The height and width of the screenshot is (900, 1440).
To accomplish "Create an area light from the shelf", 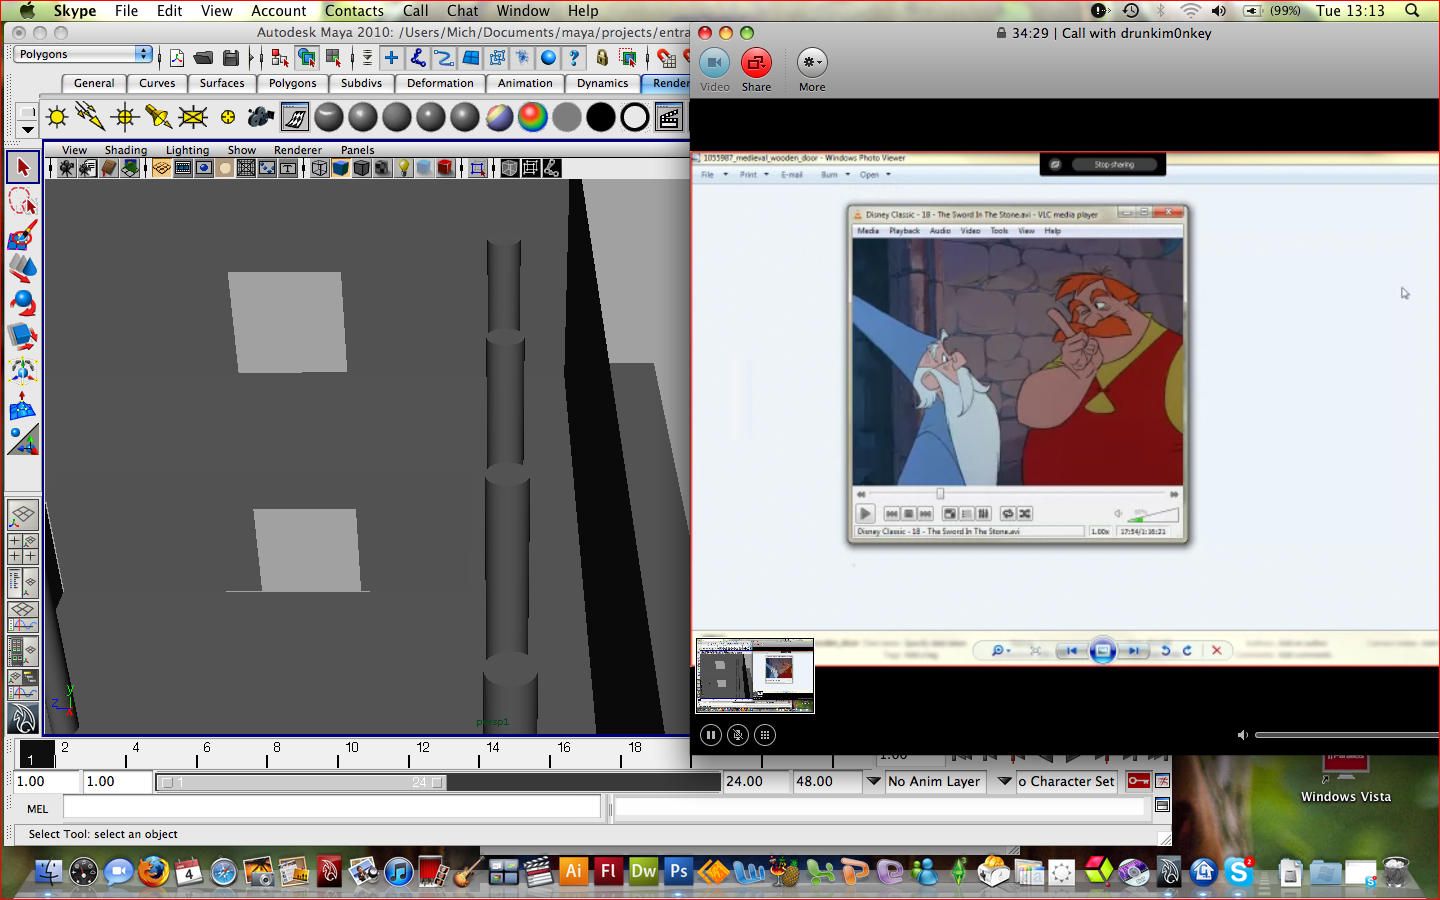I will [193, 117].
